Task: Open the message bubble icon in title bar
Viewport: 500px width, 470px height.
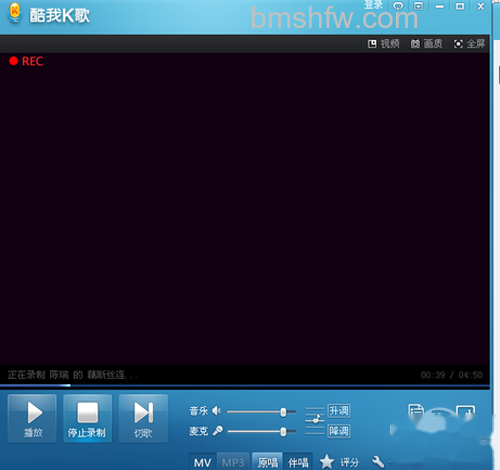Action: pos(398,6)
